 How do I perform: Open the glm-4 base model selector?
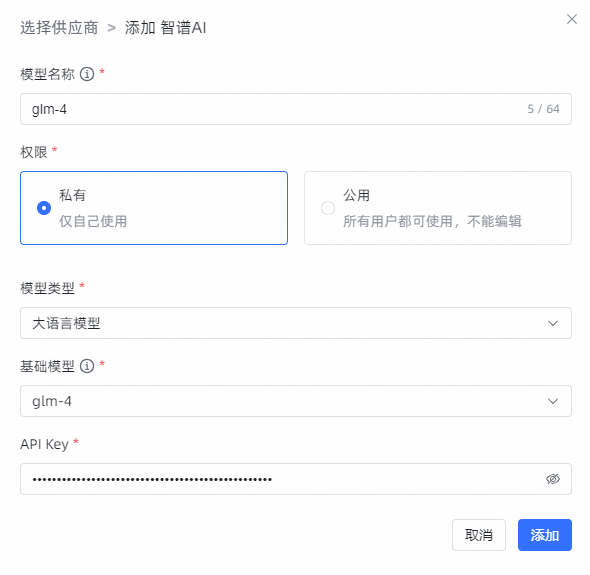pos(296,401)
